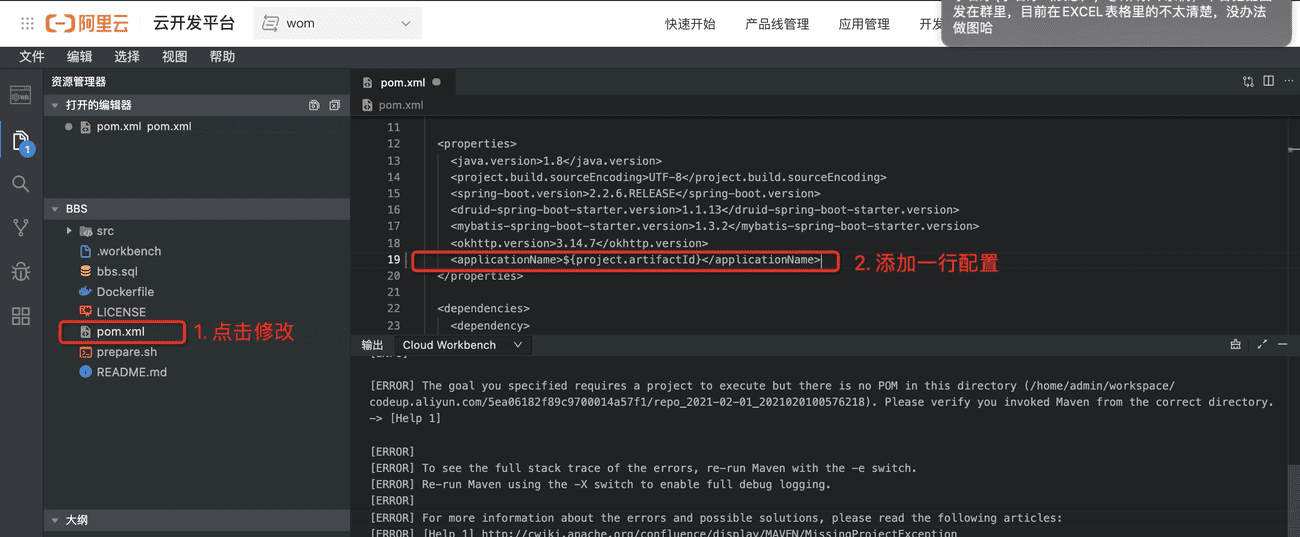Collapse the 打开的编辑器 section
This screenshot has height=537, width=1300.
tap(55, 105)
